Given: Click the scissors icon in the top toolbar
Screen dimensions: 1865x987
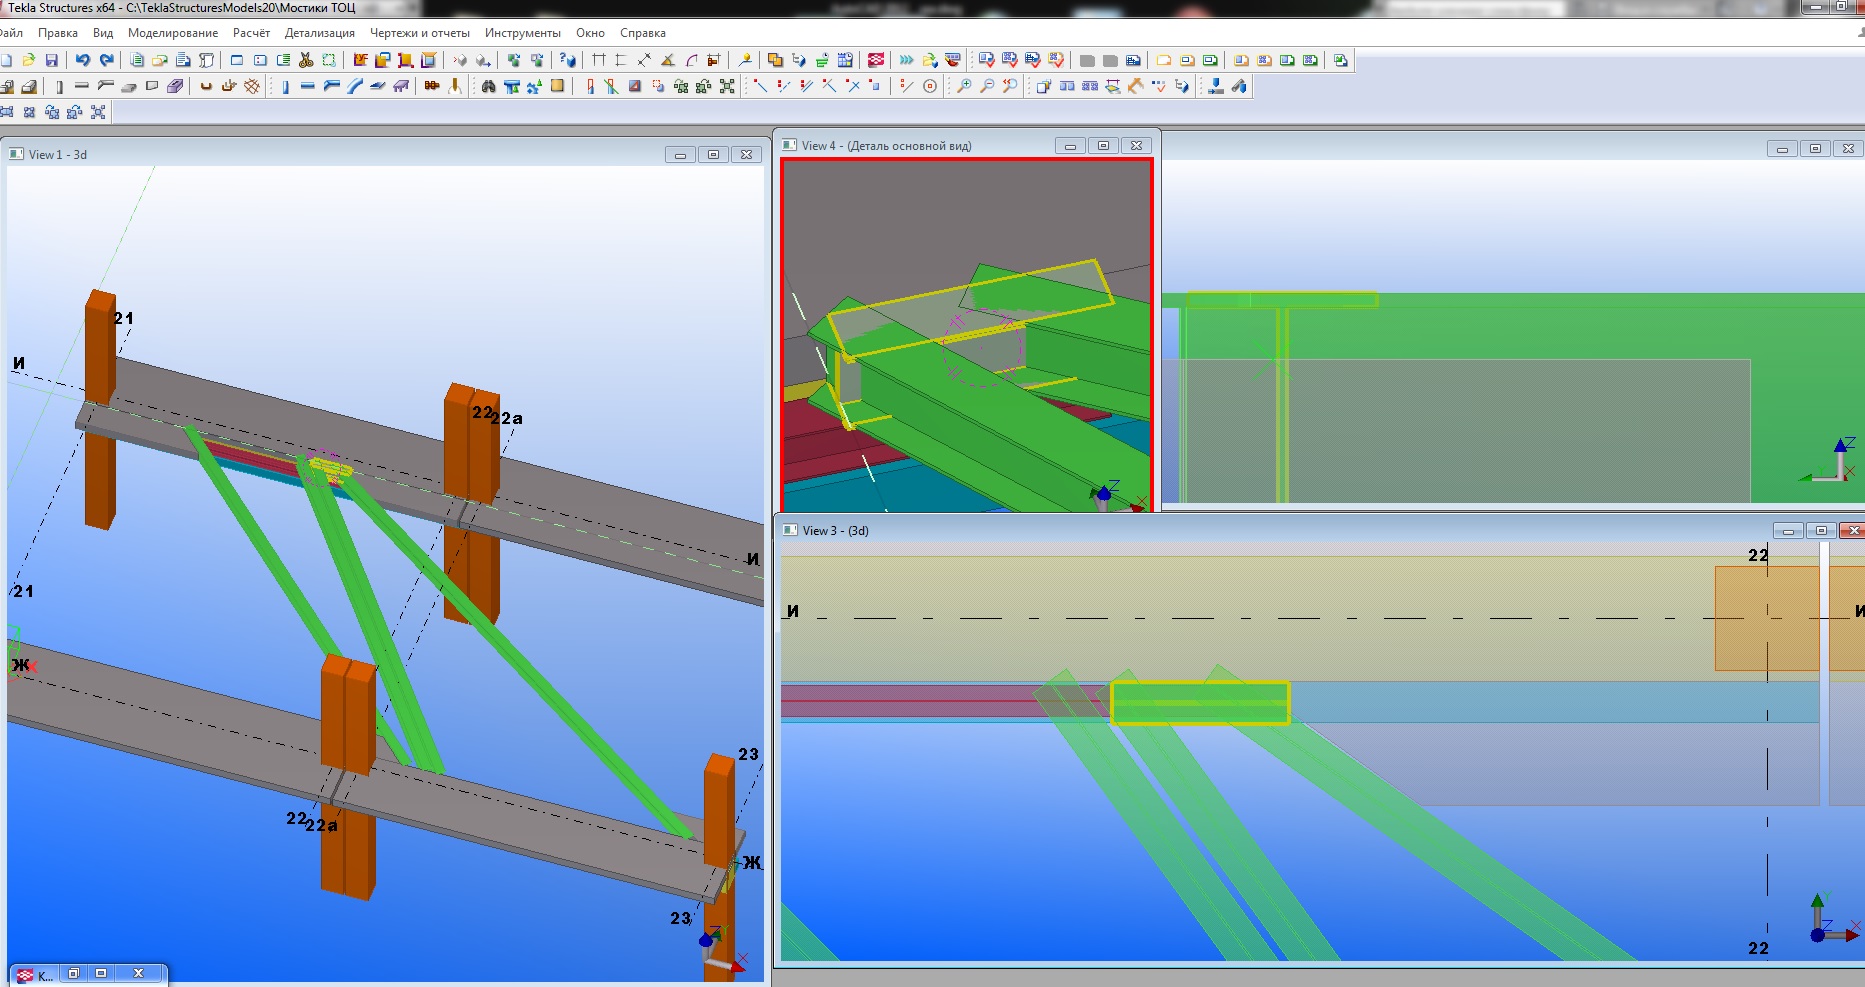Looking at the screenshot, I should tap(306, 60).
